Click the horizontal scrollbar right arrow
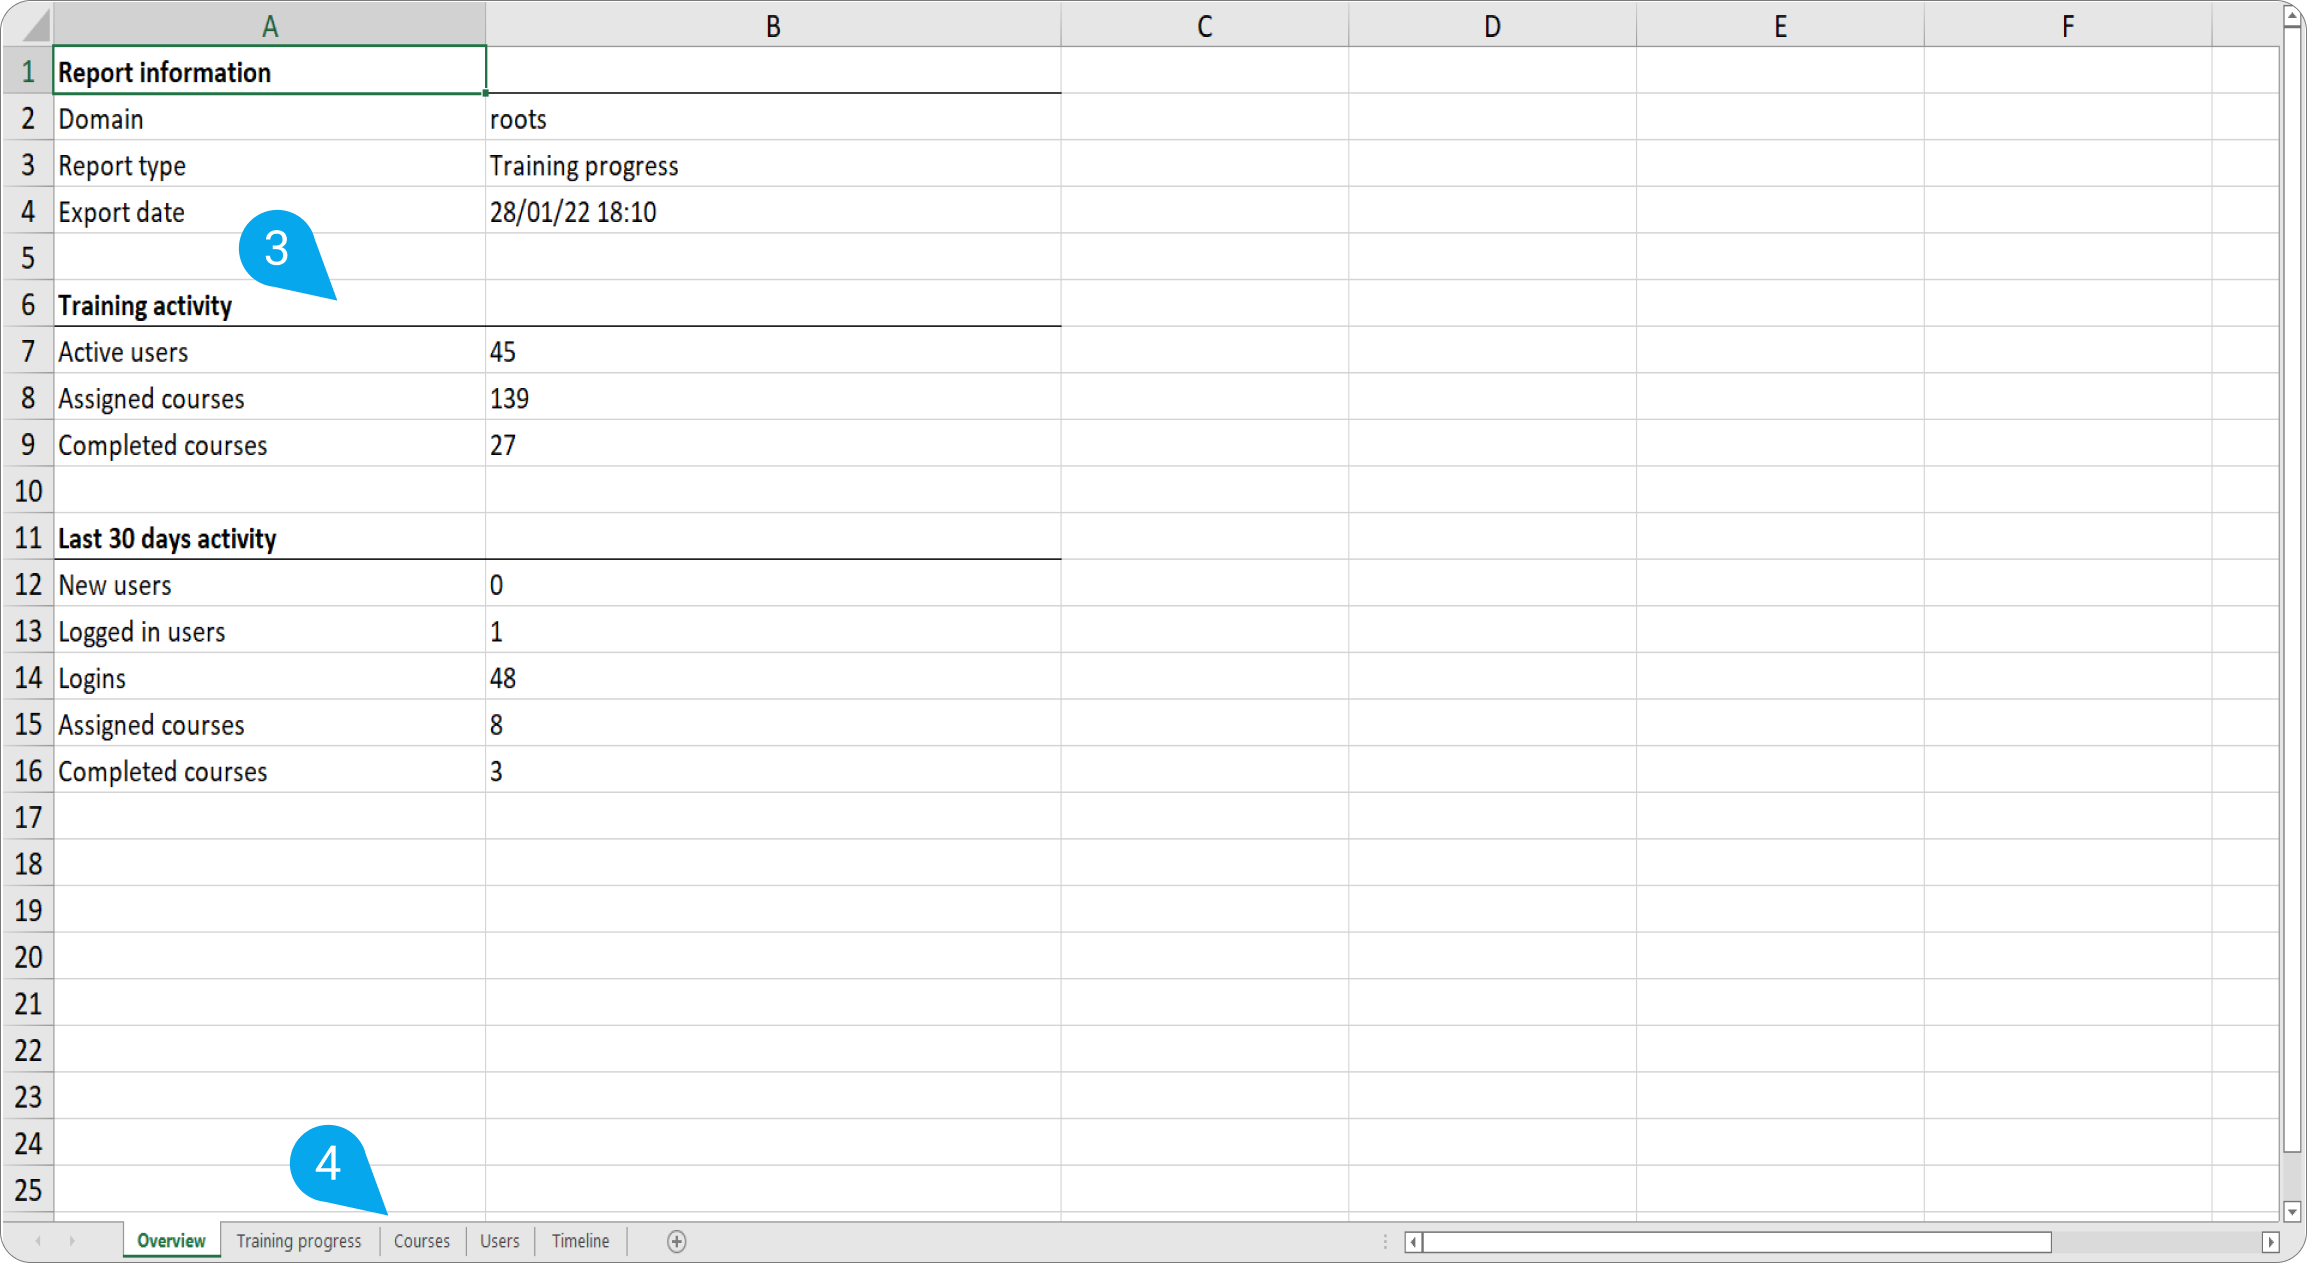The image size is (2307, 1263). (2270, 1242)
